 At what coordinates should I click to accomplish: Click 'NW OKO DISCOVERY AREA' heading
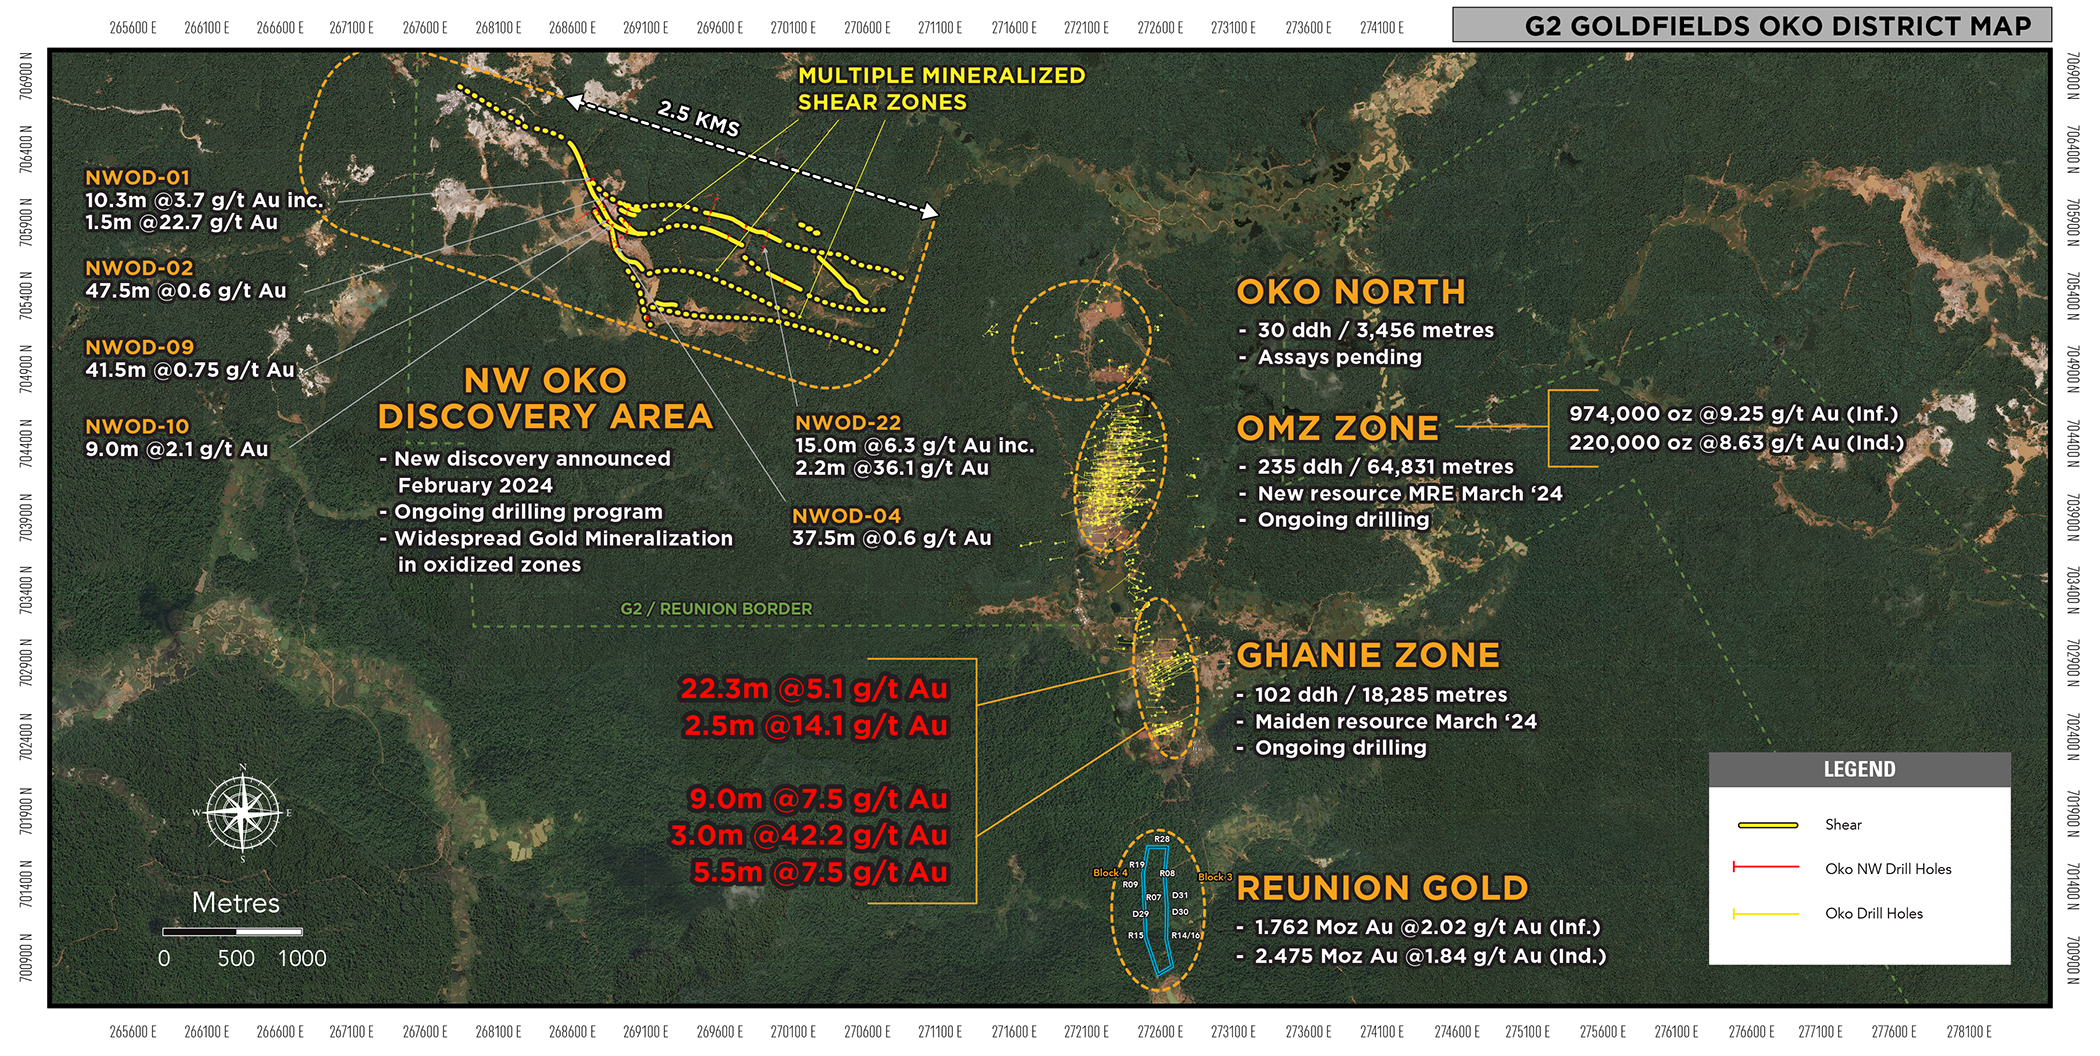tap(546, 398)
